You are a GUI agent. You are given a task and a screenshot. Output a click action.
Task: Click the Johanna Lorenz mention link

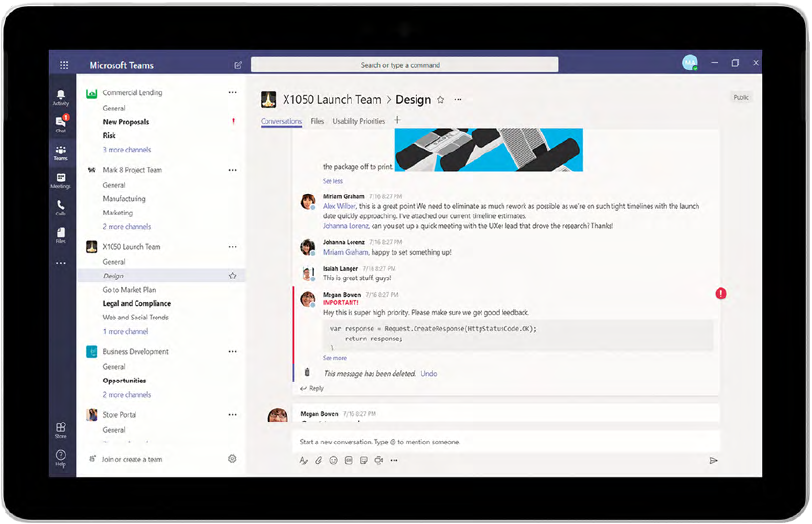[346, 226]
